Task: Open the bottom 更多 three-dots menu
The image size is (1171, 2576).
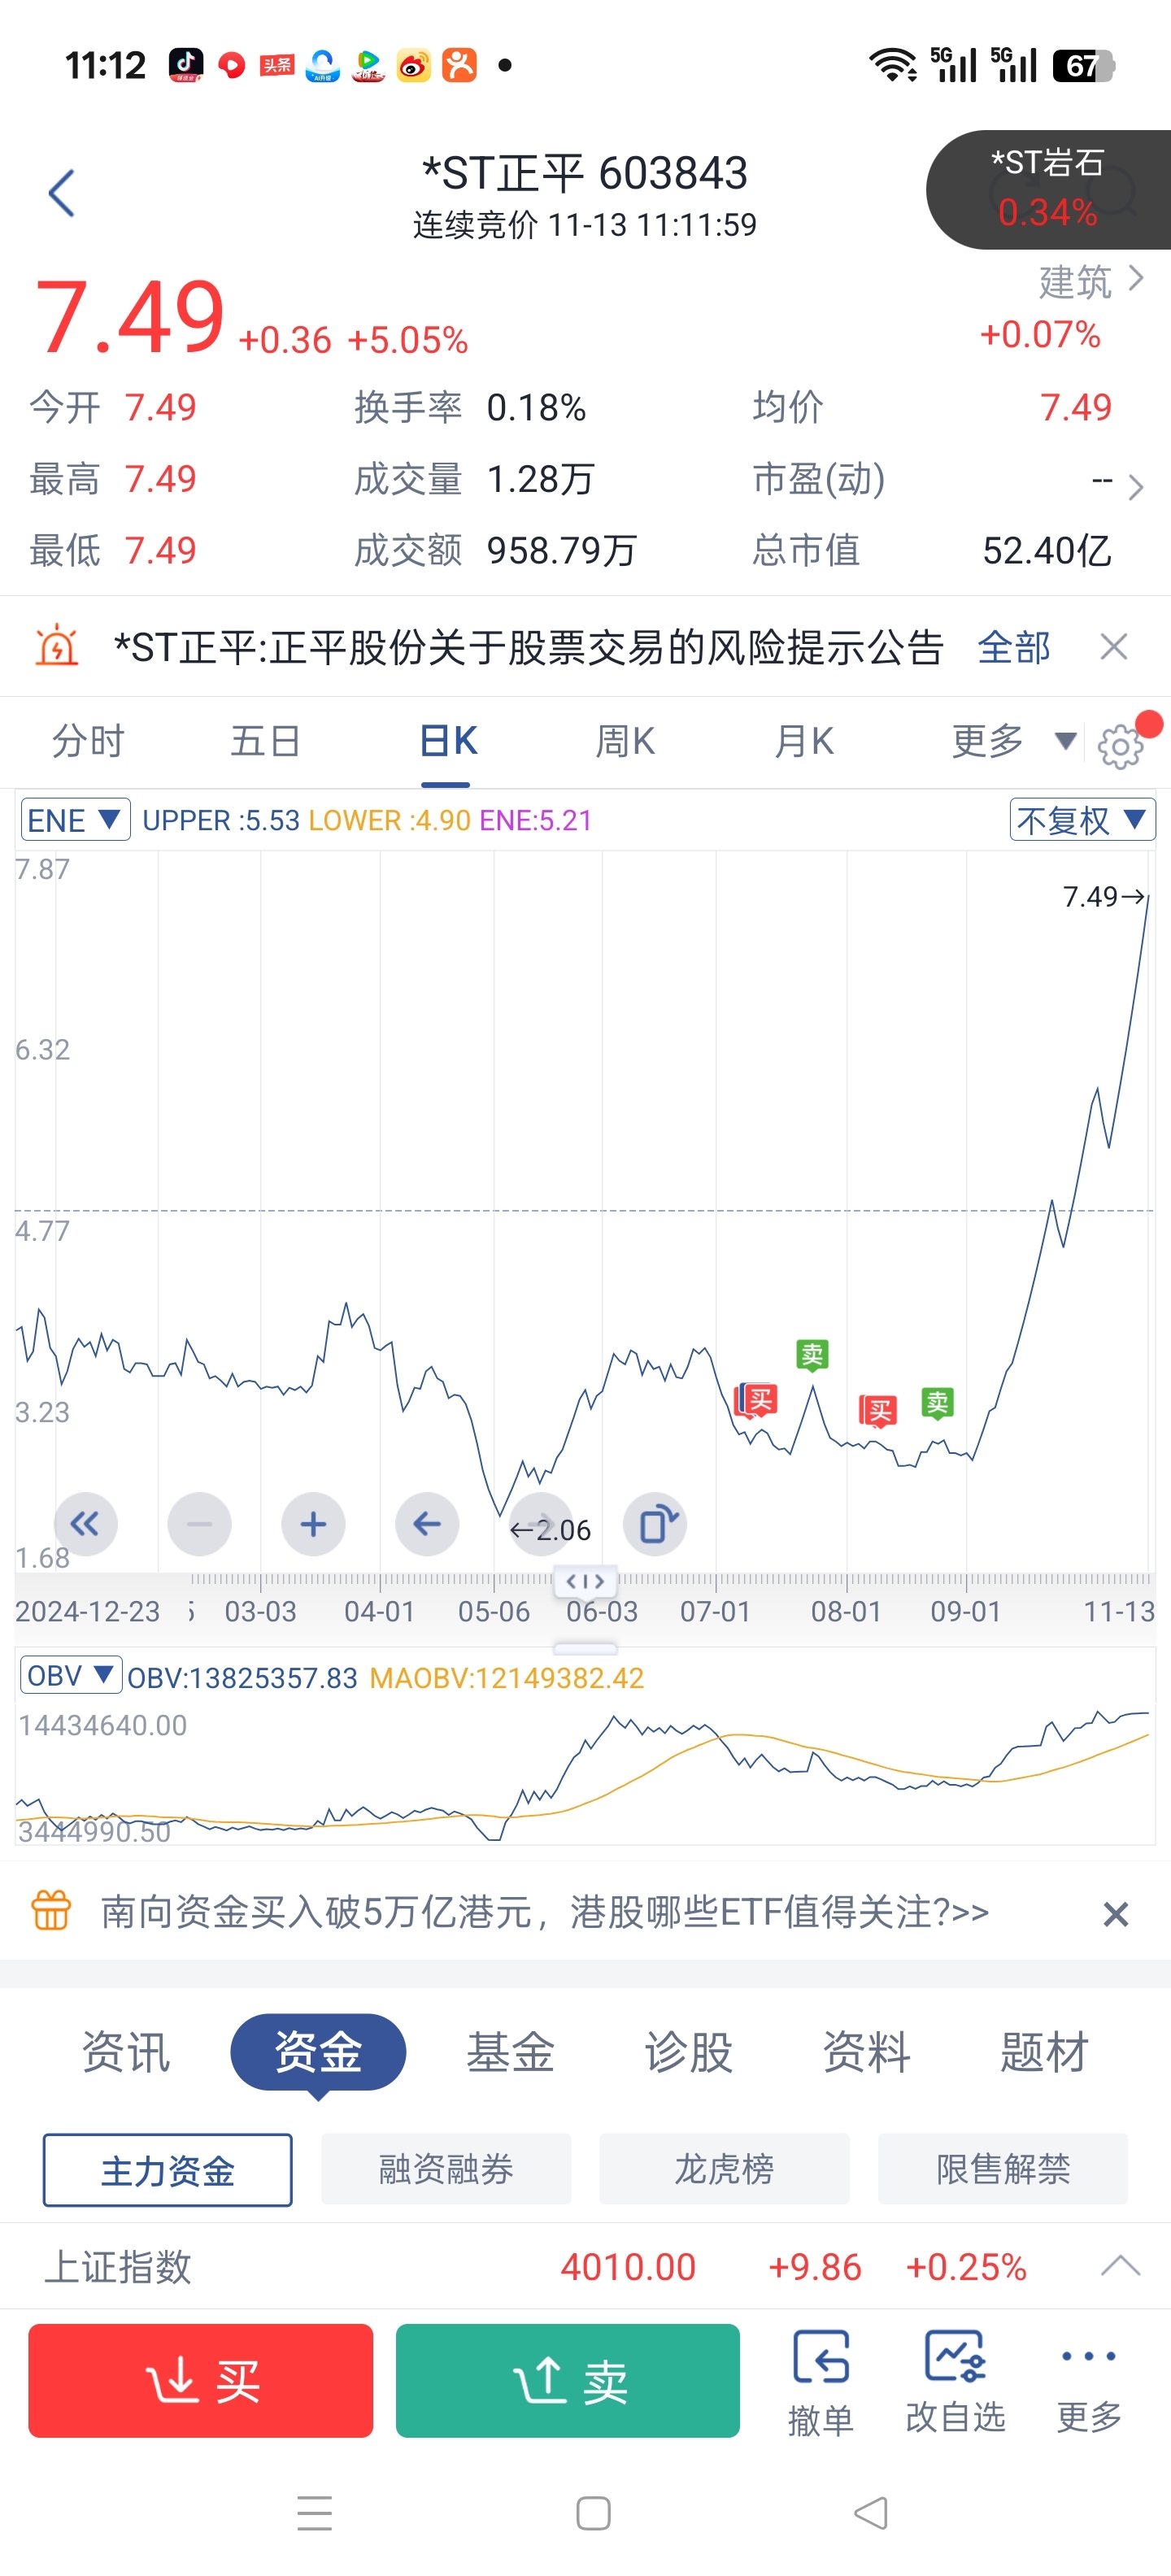Action: 1089,2380
